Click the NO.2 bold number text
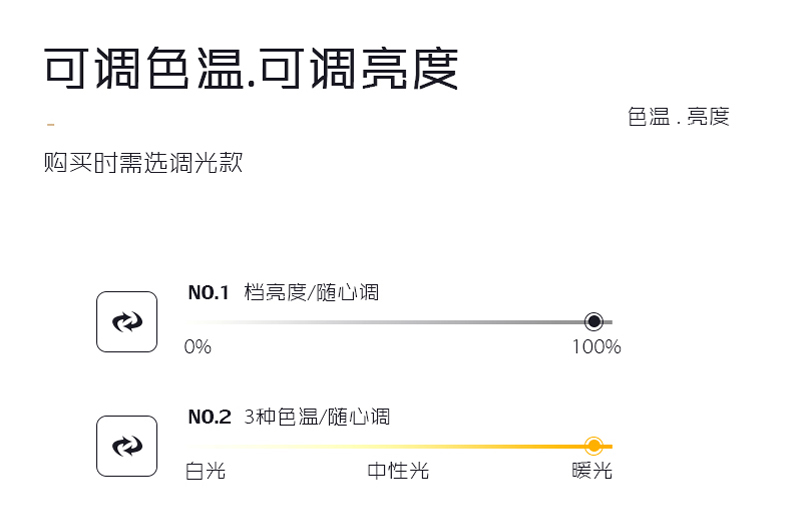 [x=210, y=417]
